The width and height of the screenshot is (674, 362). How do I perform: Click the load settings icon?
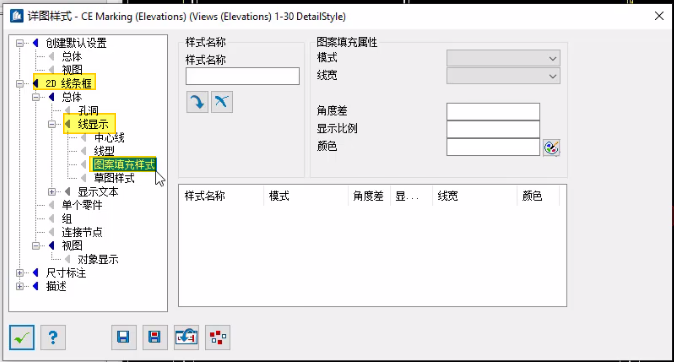pyautogui.click(x=186, y=337)
